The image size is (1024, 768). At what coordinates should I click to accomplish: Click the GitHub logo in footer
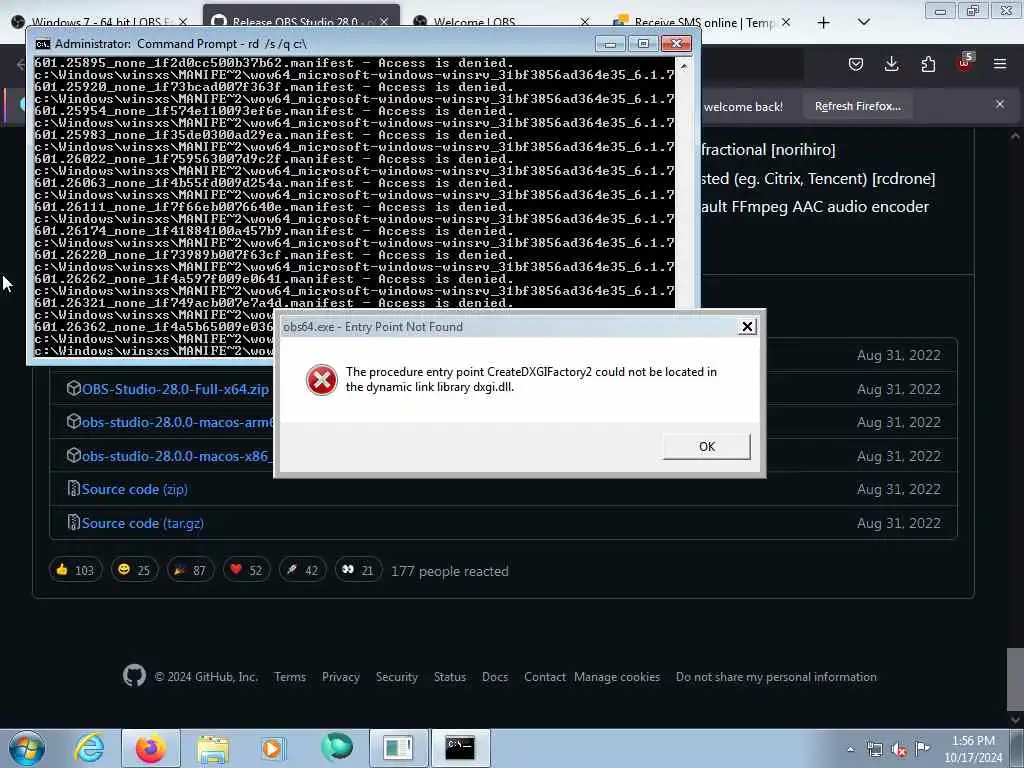point(135,676)
